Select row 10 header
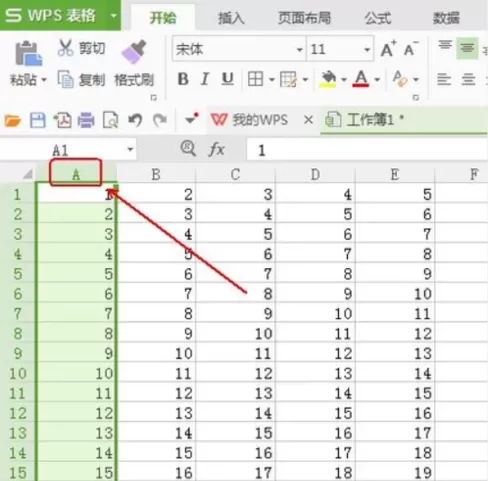Screen dimensions: 488x481 point(18,373)
